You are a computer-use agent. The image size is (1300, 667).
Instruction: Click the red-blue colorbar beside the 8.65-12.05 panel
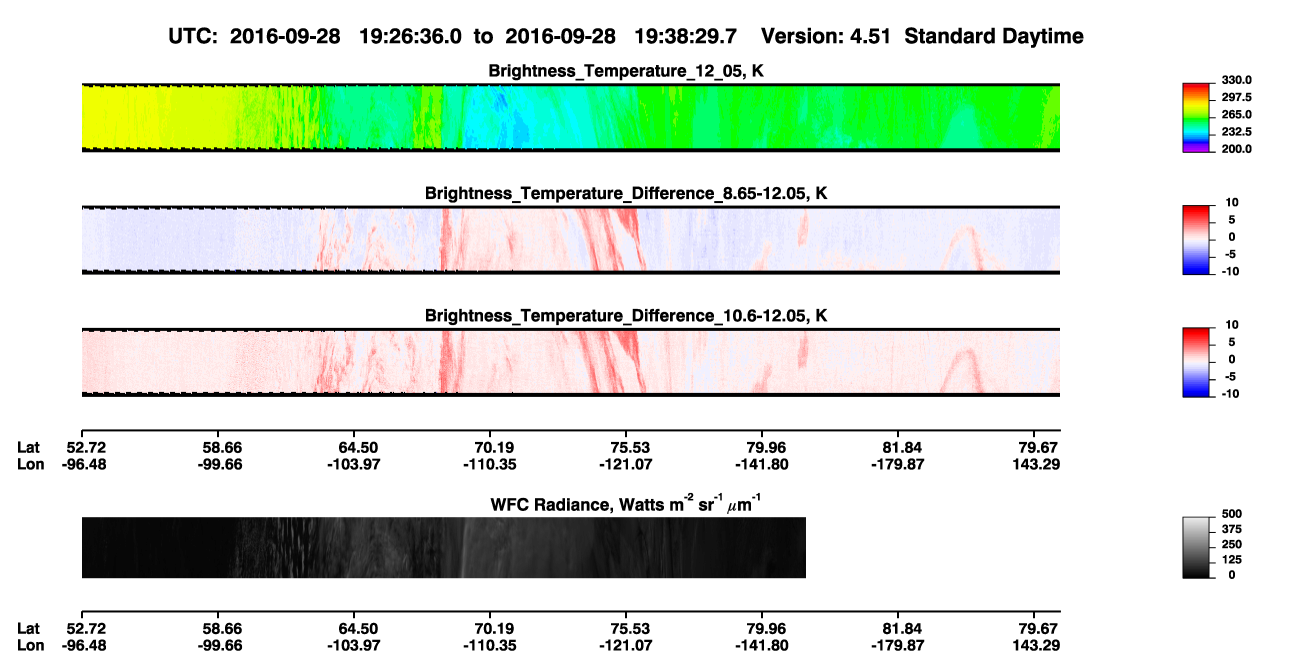[1197, 240]
